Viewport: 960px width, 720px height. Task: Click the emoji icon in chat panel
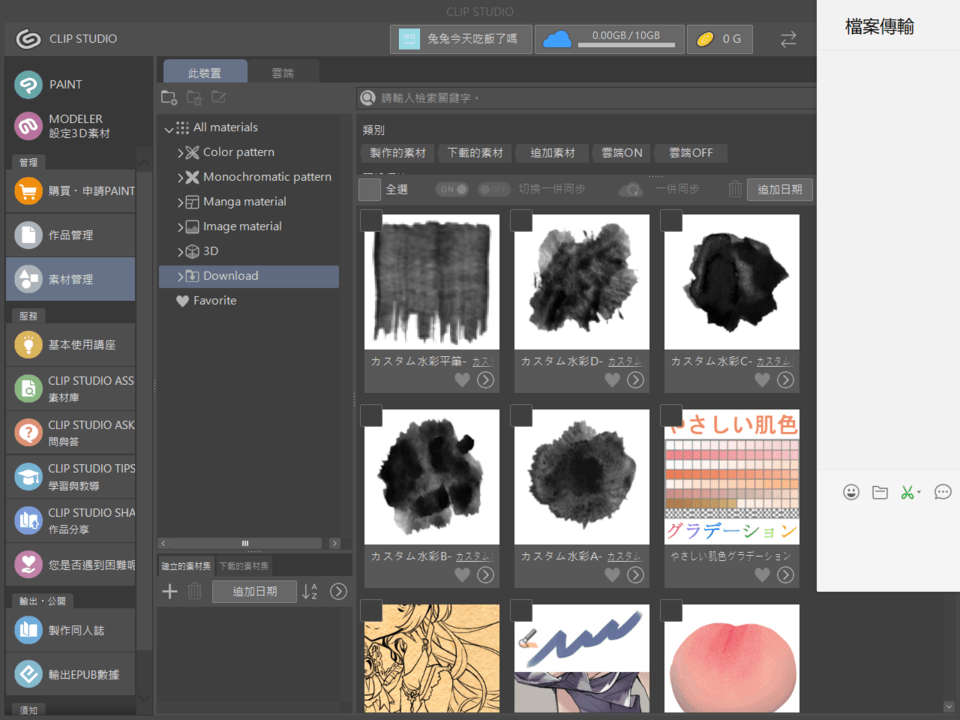pyautogui.click(x=851, y=492)
